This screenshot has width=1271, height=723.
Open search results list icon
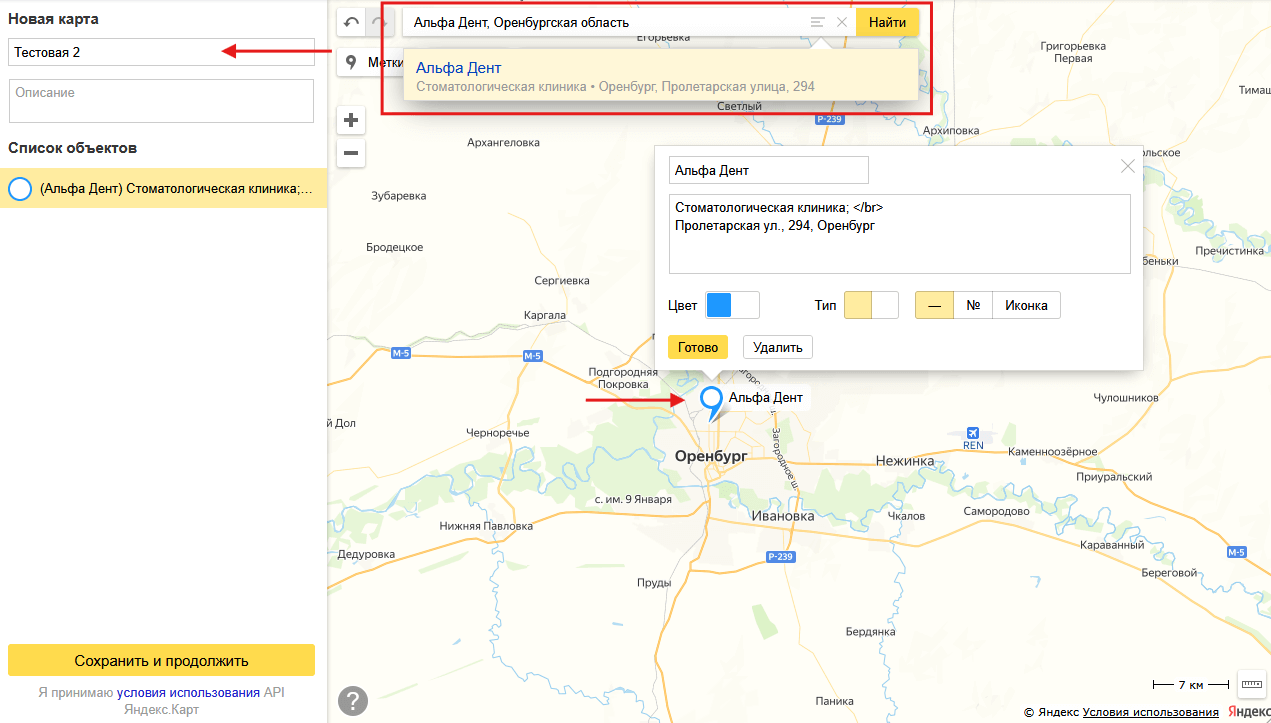(x=818, y=22)
